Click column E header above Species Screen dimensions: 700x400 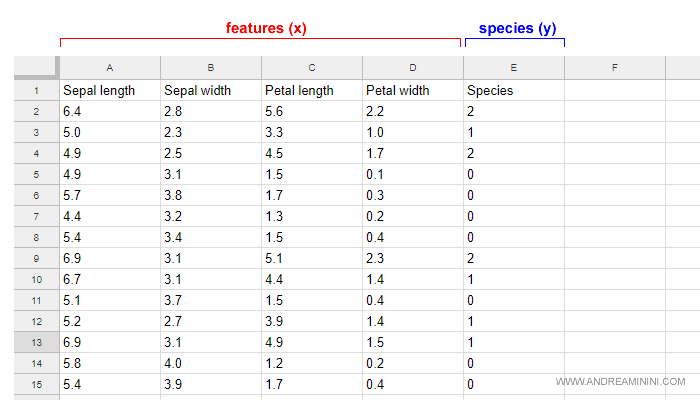point(513,67)
